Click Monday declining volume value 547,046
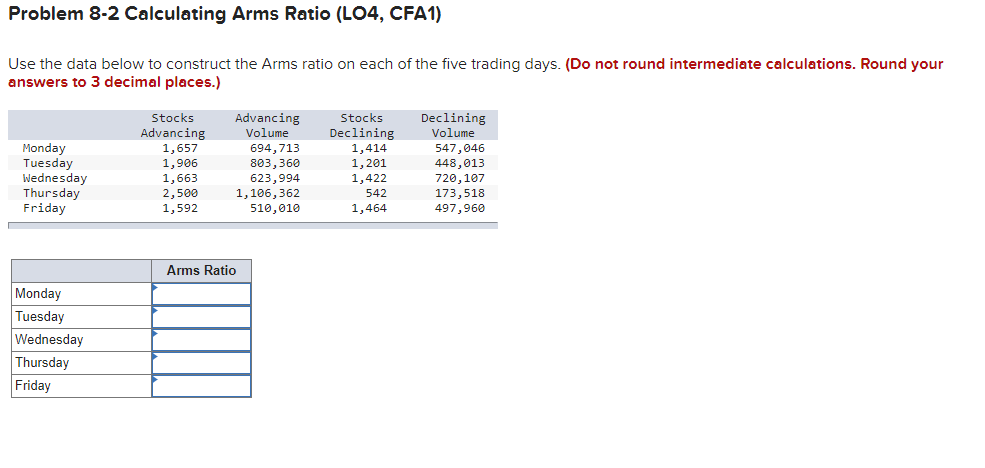This screenshot has height=468, width=985. (x=460, y=148)
